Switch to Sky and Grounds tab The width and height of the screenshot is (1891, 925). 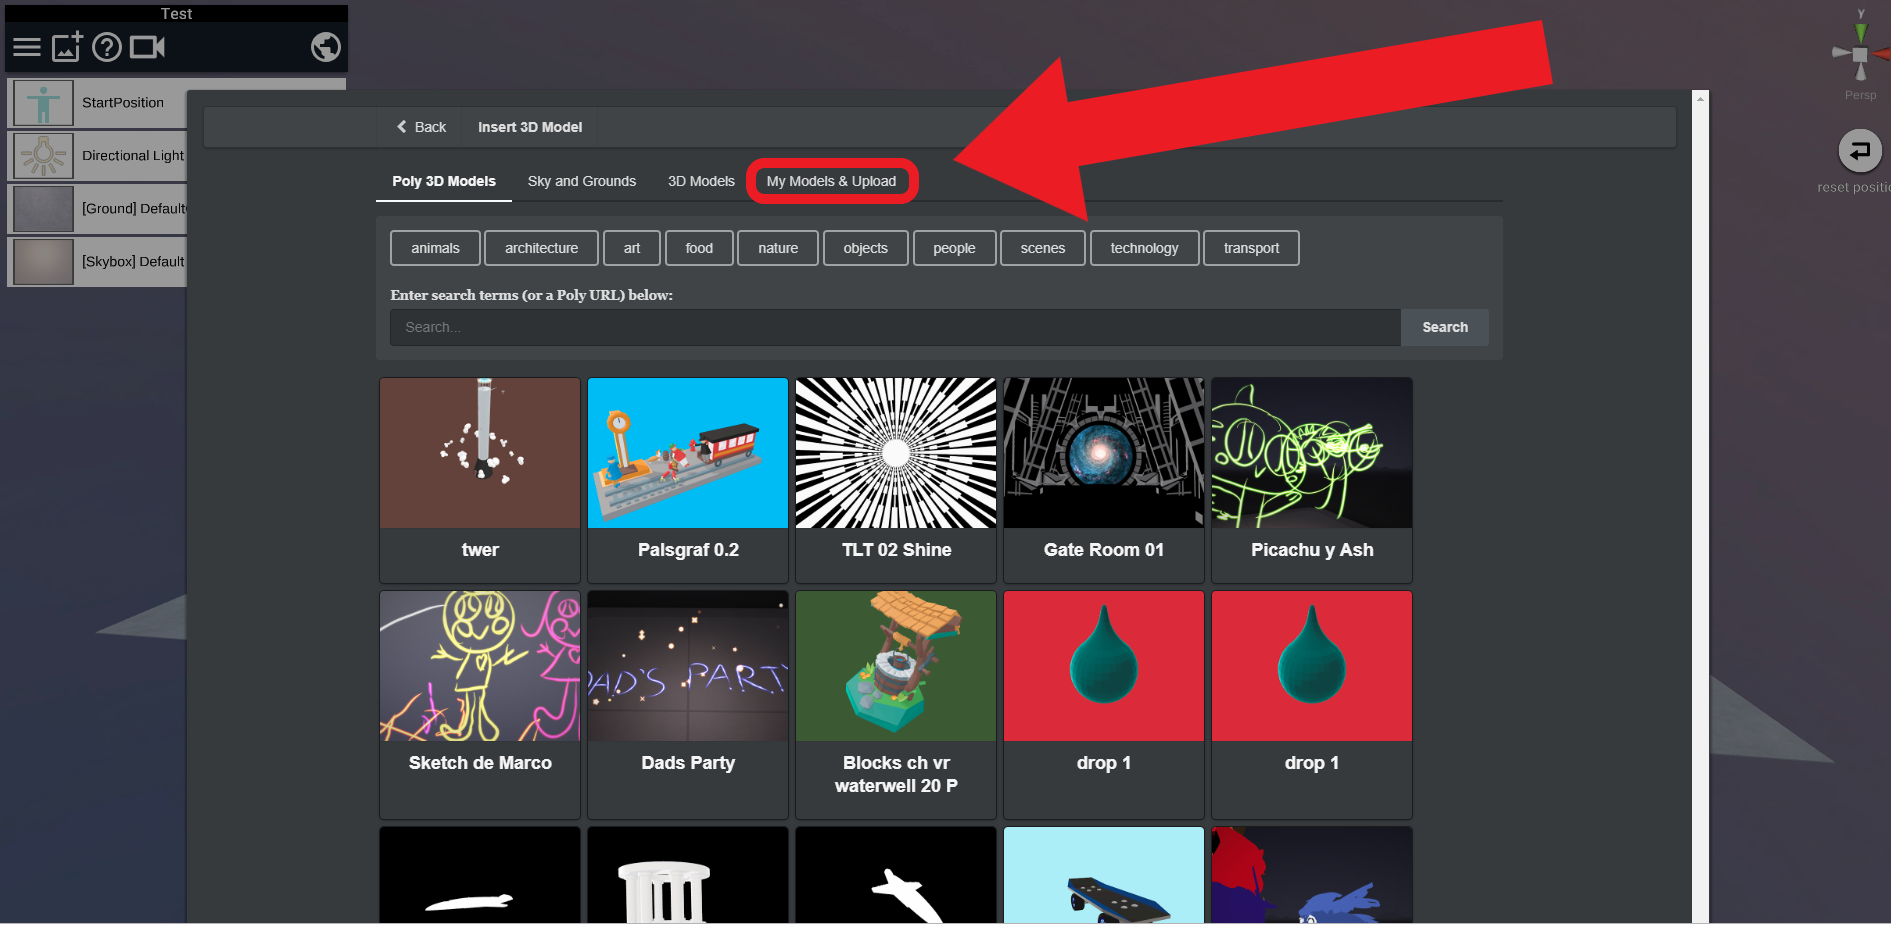click(x=582, y=181)
